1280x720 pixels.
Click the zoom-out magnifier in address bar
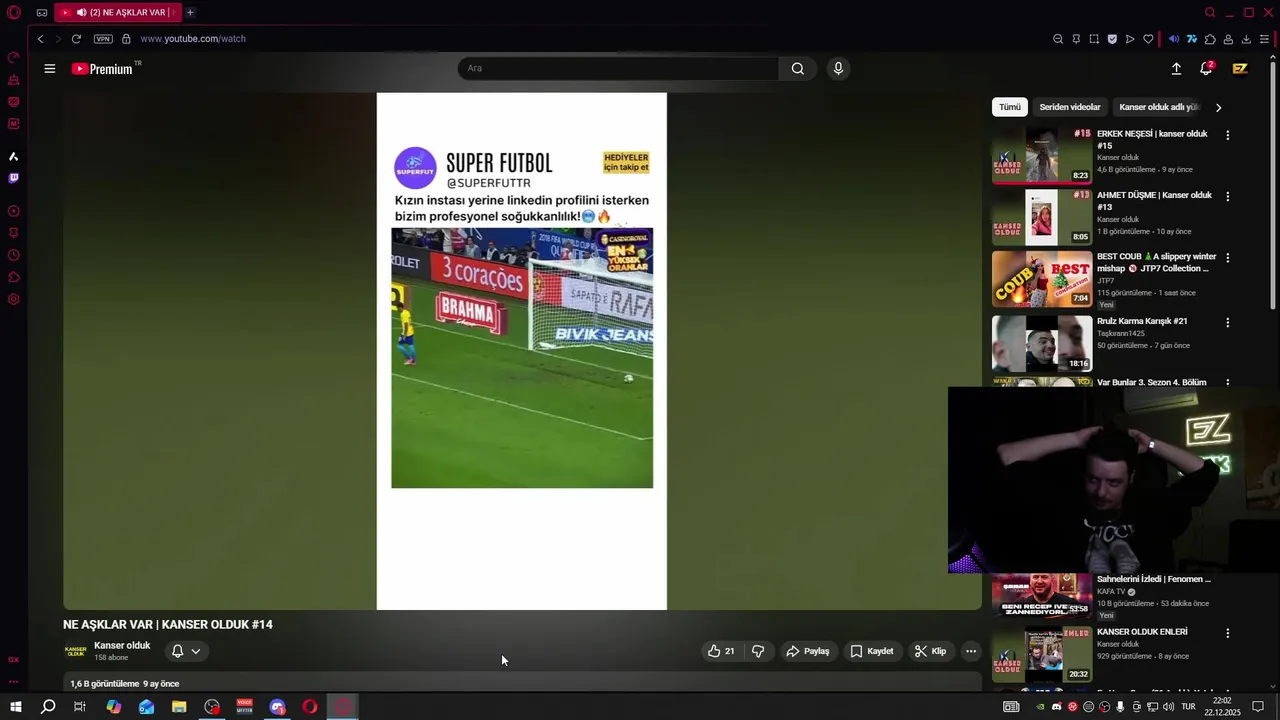click(x=1058, y=39)
